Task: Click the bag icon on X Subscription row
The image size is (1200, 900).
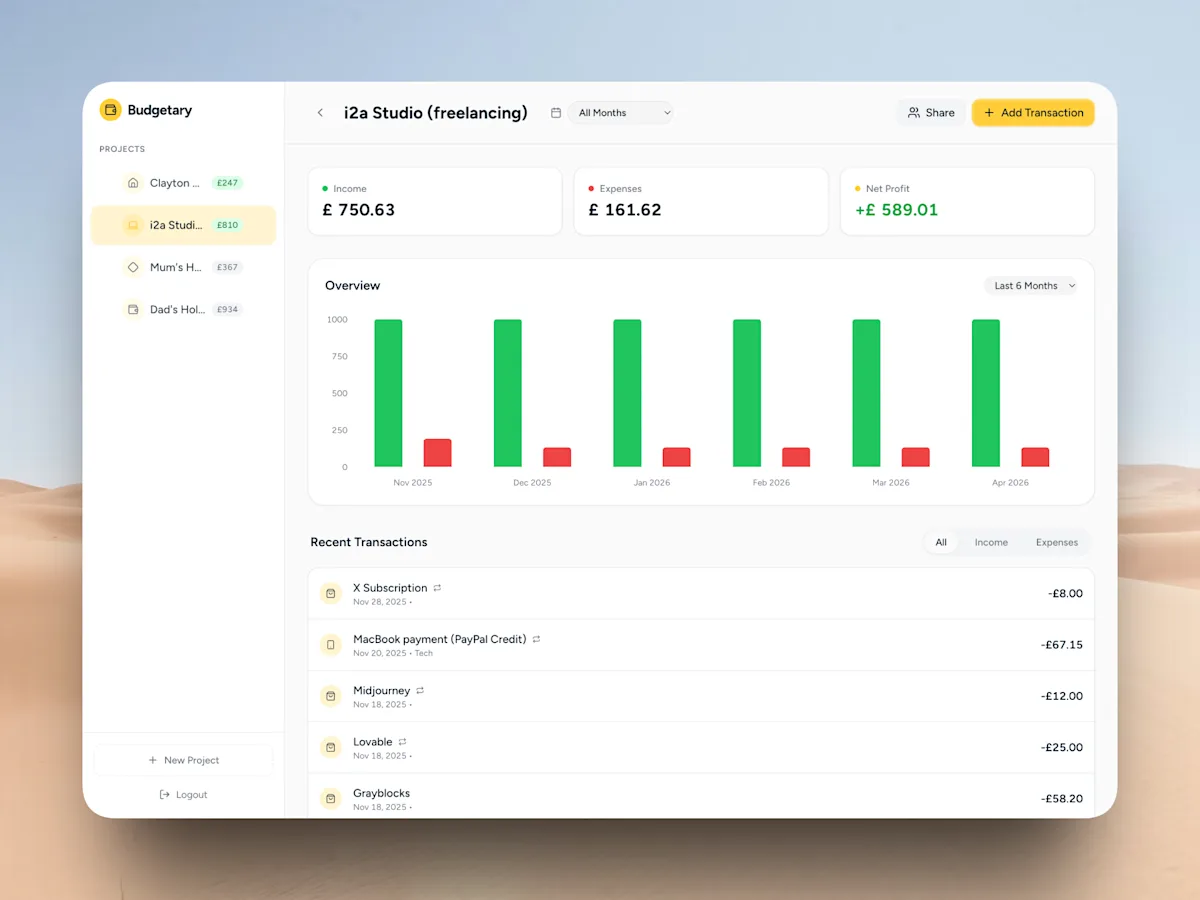Action: pyautogui.click(x=331, y=594)
